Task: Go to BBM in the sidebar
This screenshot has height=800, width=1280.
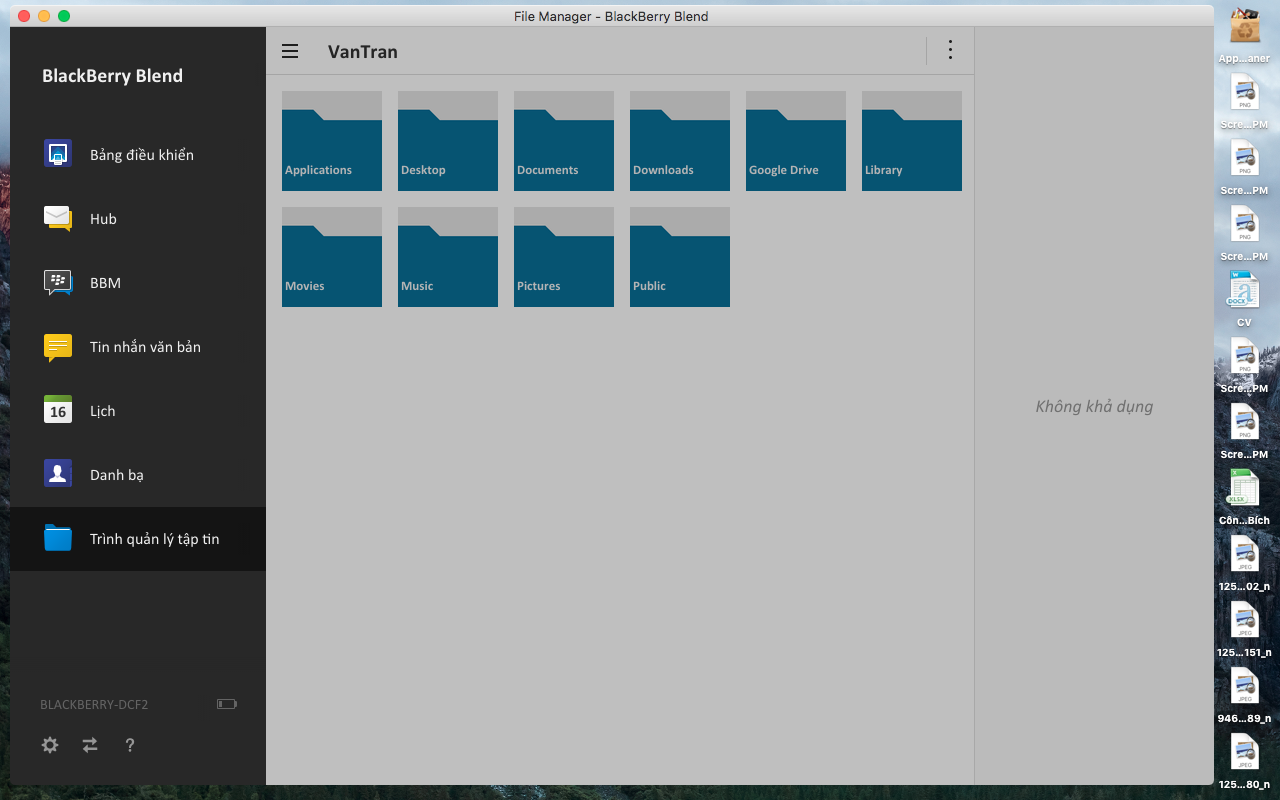Action: [x=138, y=283]
